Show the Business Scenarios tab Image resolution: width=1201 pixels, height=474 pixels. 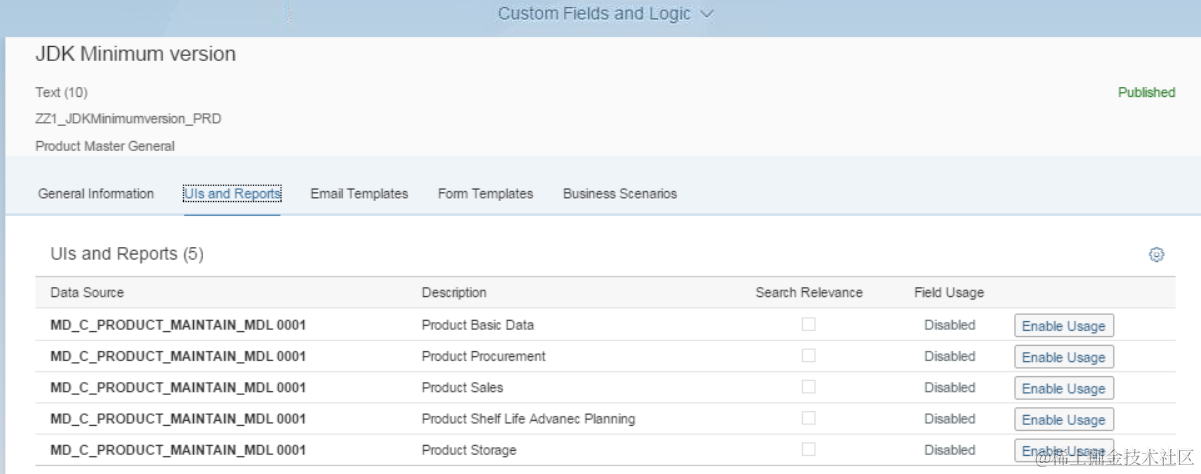(620, 194)
